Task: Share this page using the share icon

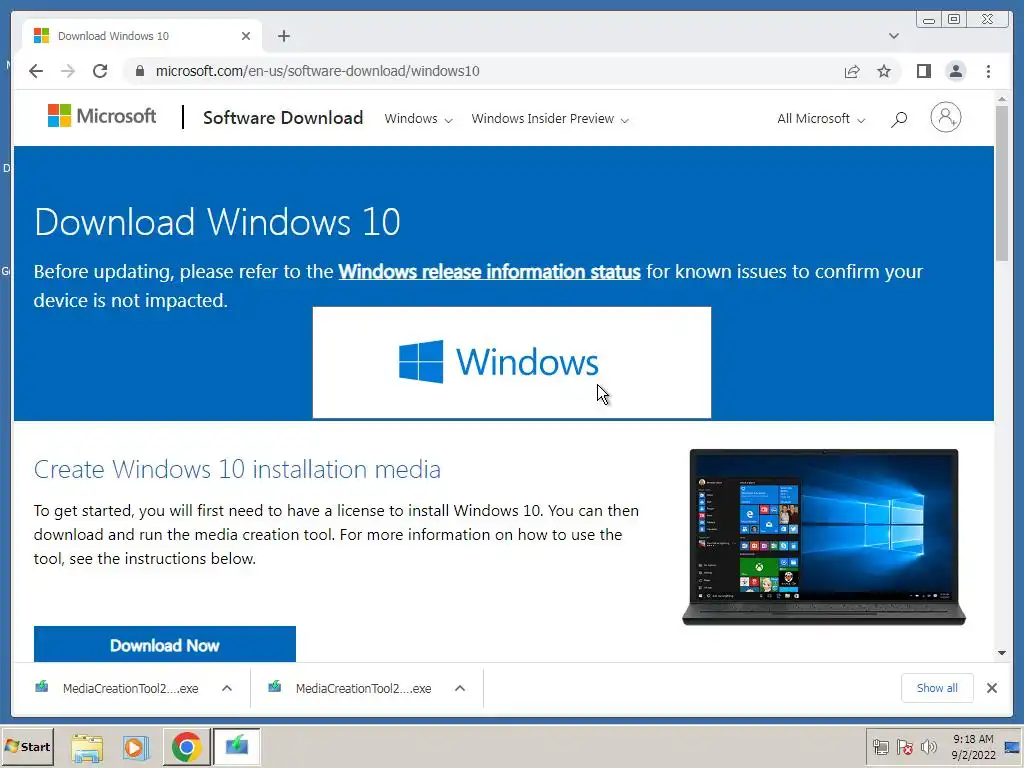Action: pyautogui.click(x=852, y=71)
